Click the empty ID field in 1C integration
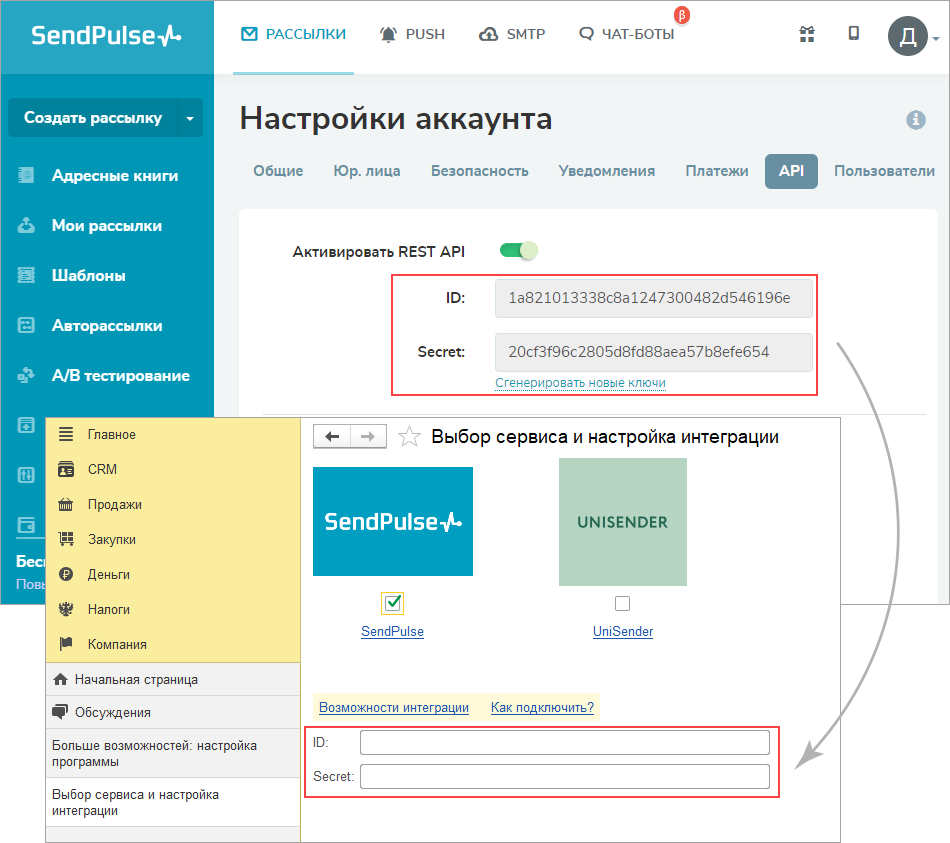Viewport: 950px width, 843px height. pos(565,742)
